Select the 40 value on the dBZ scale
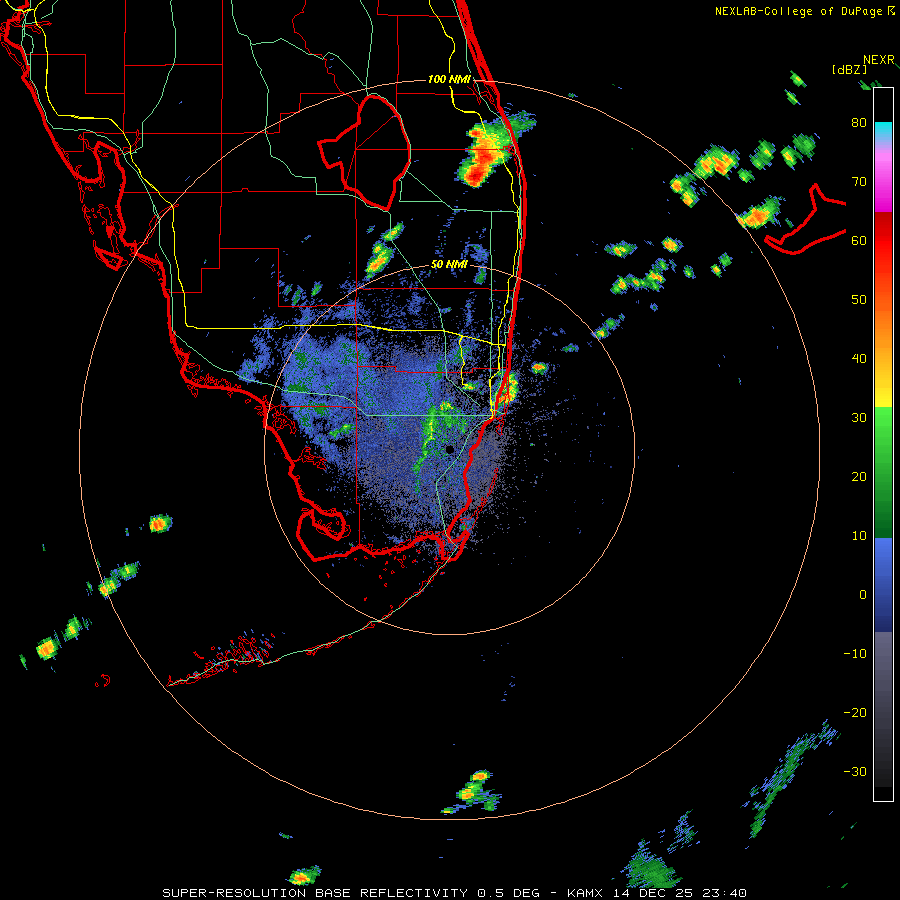The image size is (900, 900). pos(859,359)
